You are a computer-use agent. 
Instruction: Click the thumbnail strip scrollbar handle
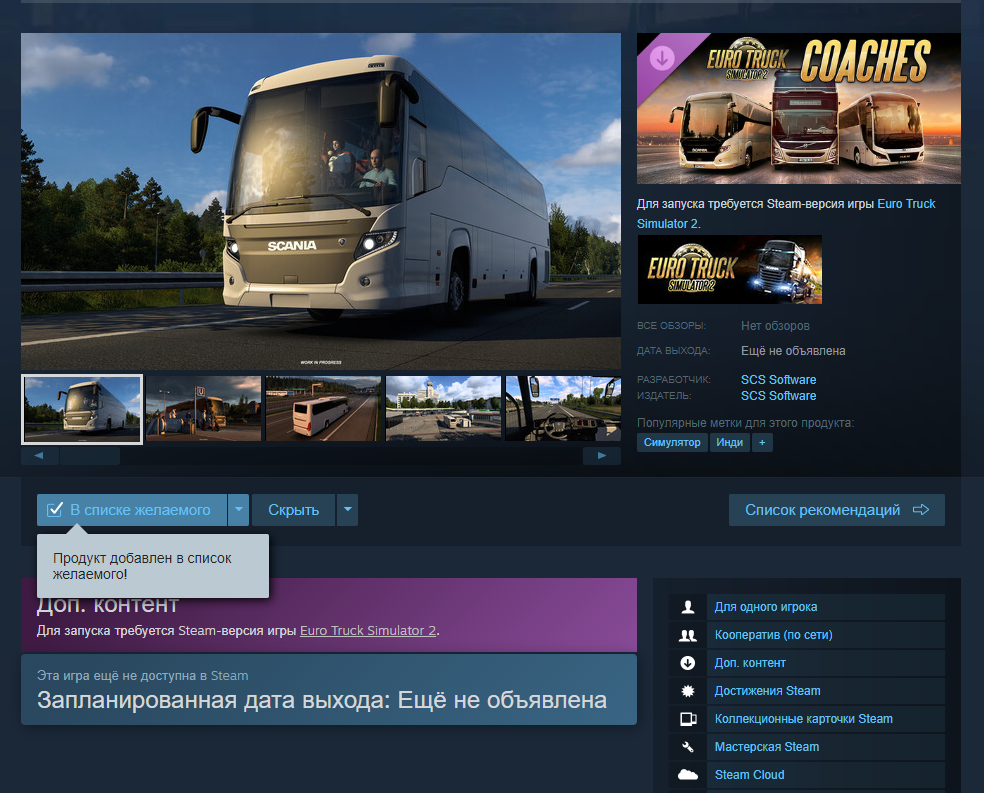90,455
